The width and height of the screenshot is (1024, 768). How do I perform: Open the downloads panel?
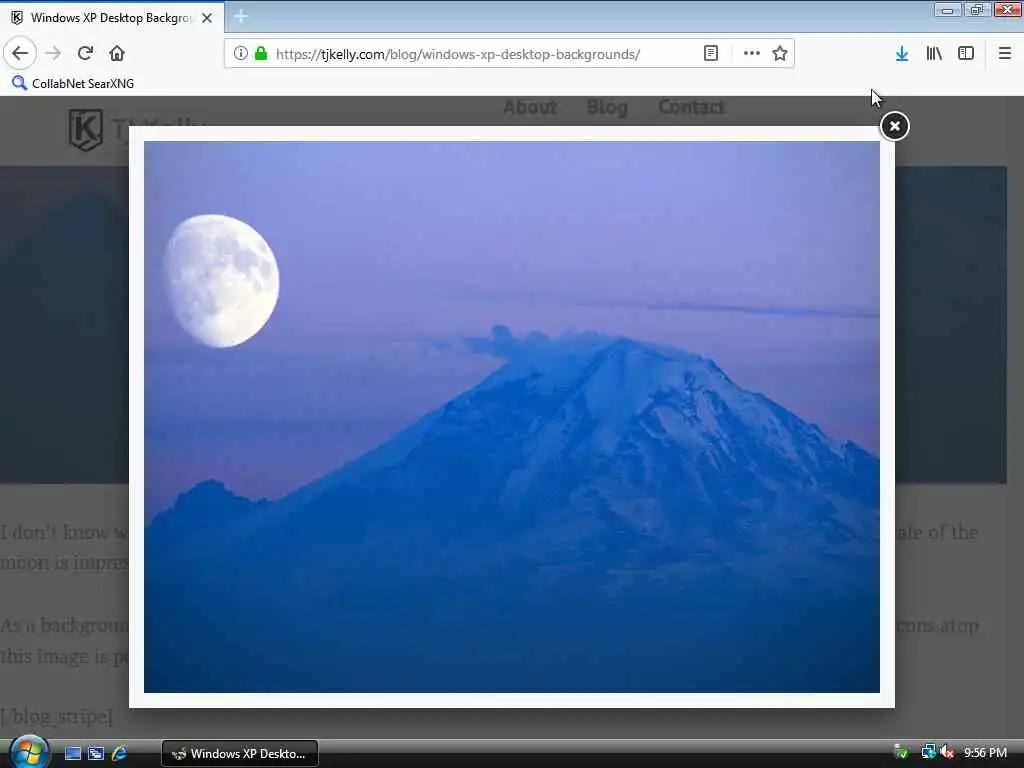pyautogui.click(x=902, y=54)
